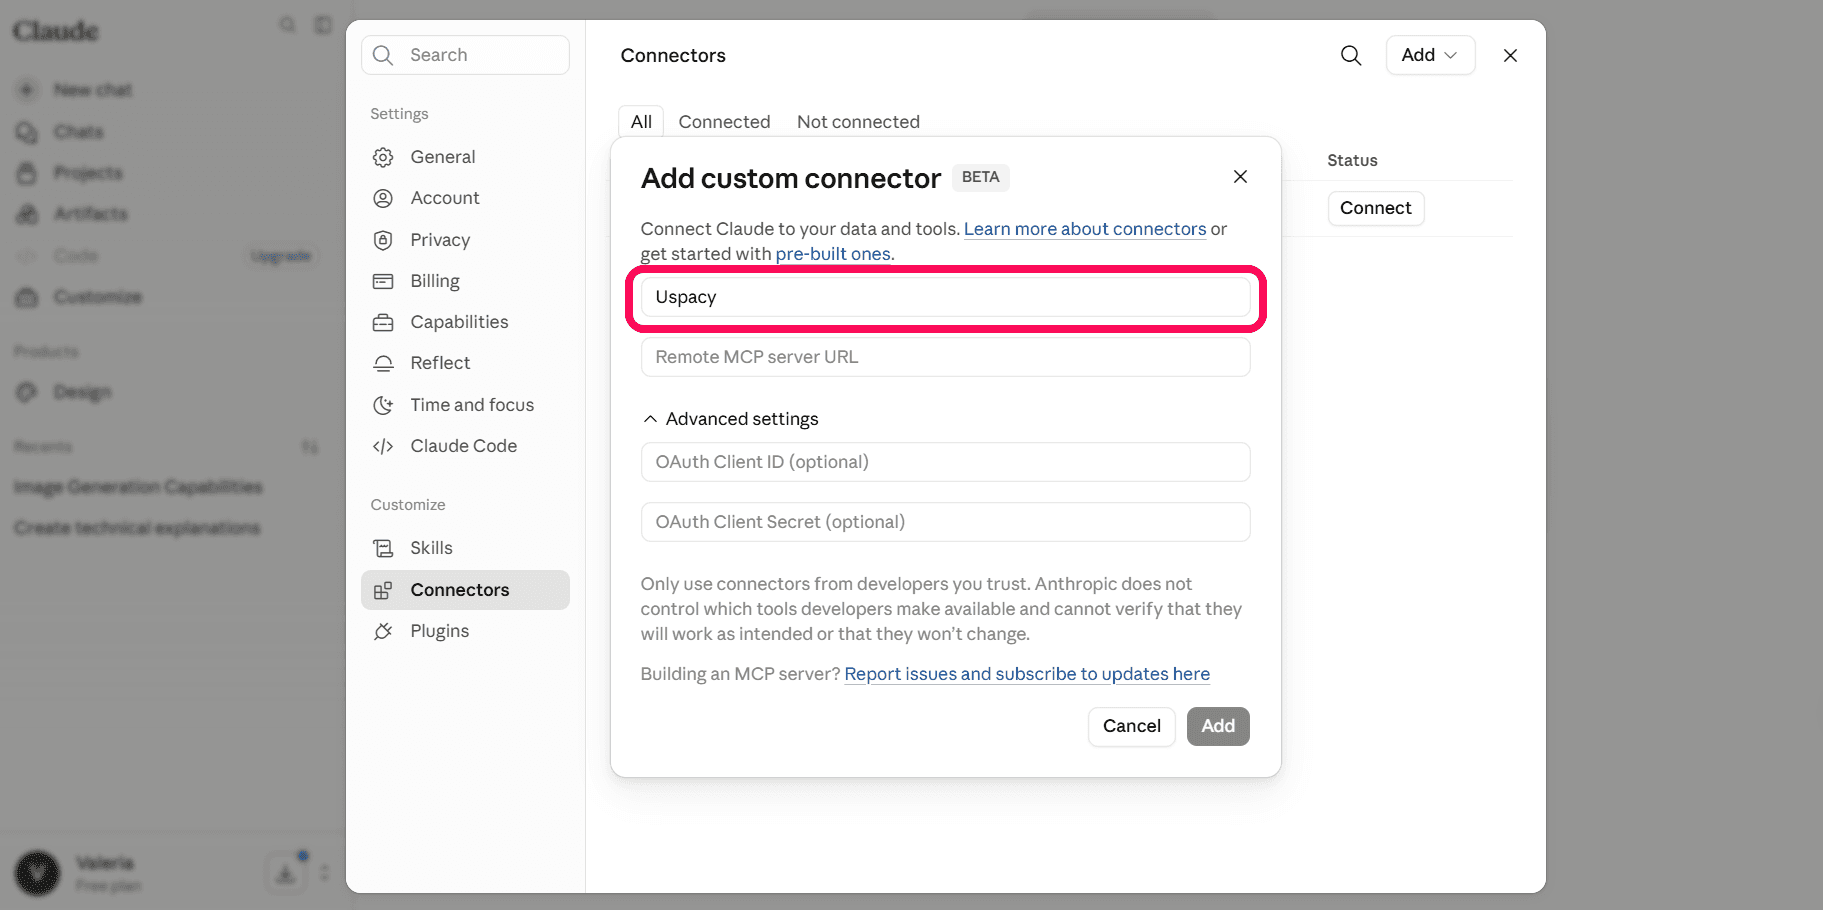
Task: Open Privacy shield icon in settings
Action: (x=383, y=240)
